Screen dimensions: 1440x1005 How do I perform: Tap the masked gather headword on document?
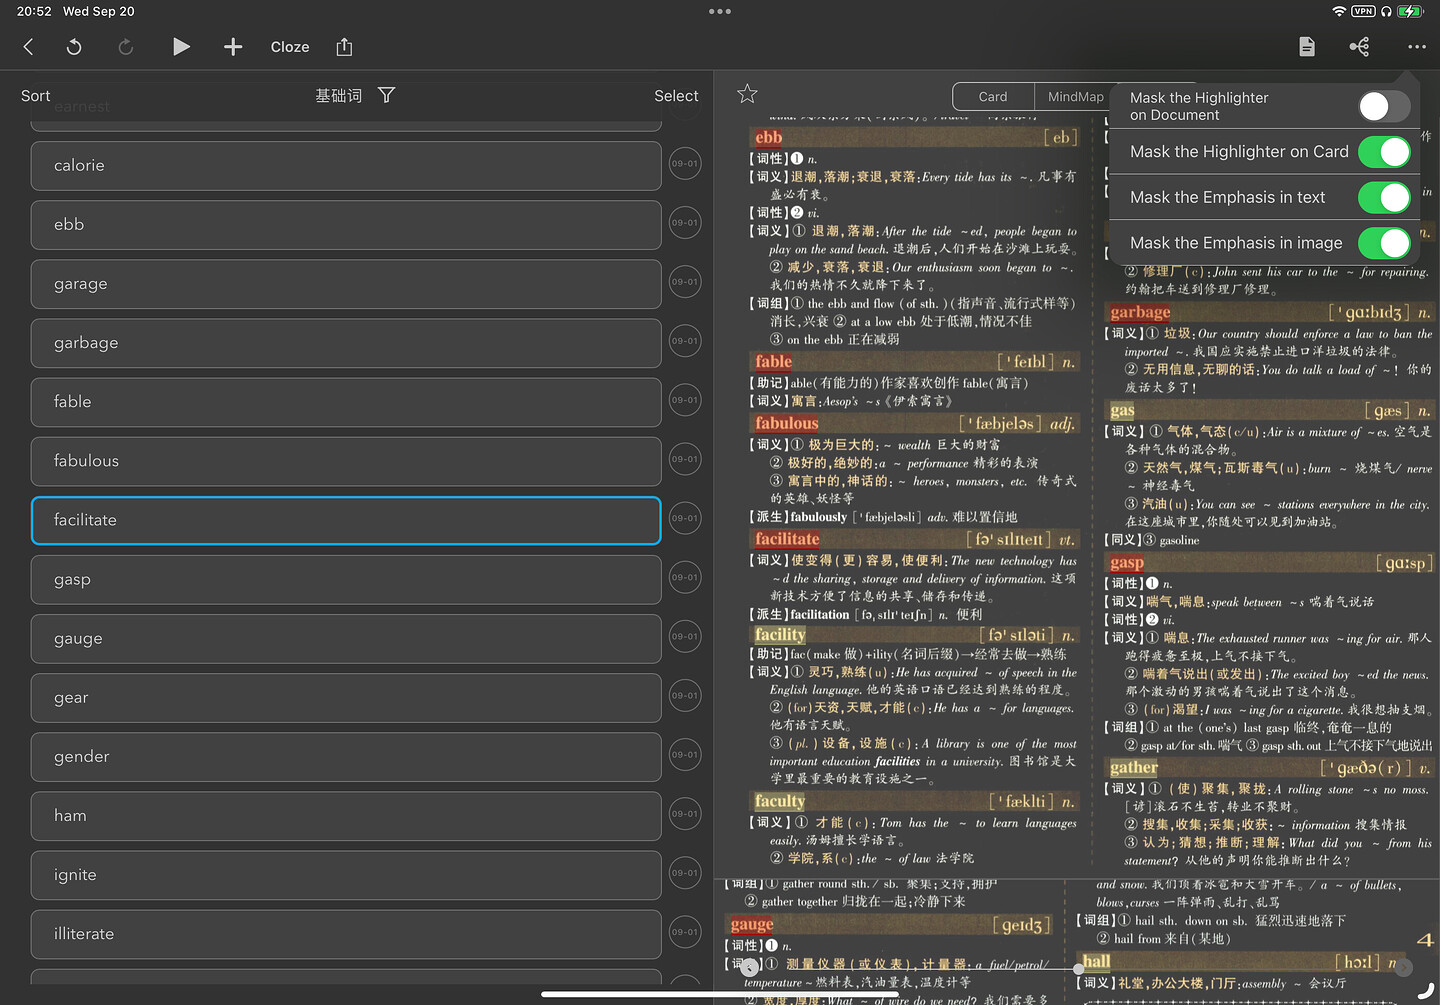coord(1133,768)
